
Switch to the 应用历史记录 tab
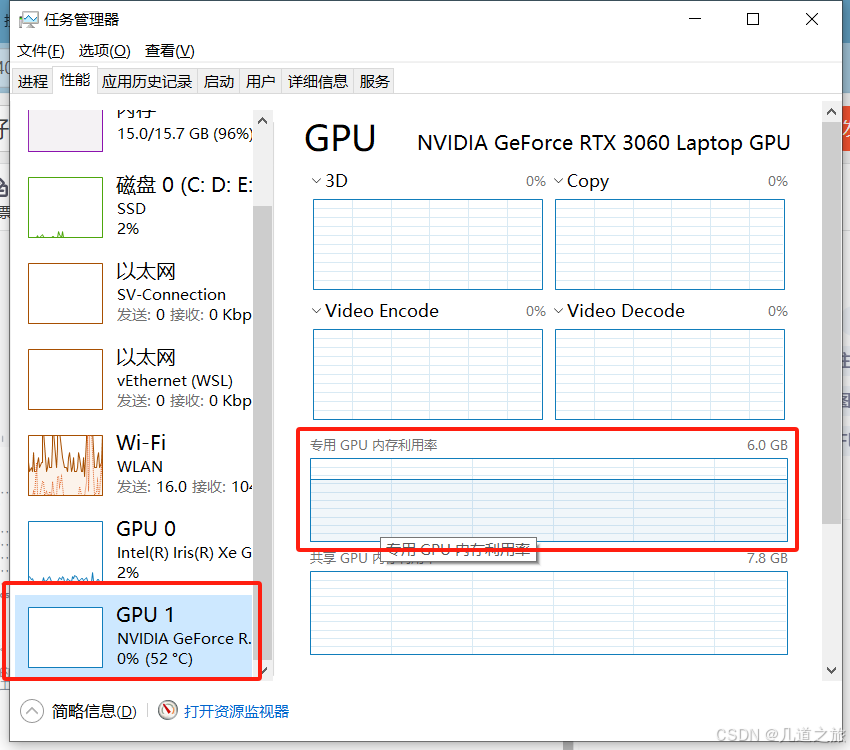(147, 81)
